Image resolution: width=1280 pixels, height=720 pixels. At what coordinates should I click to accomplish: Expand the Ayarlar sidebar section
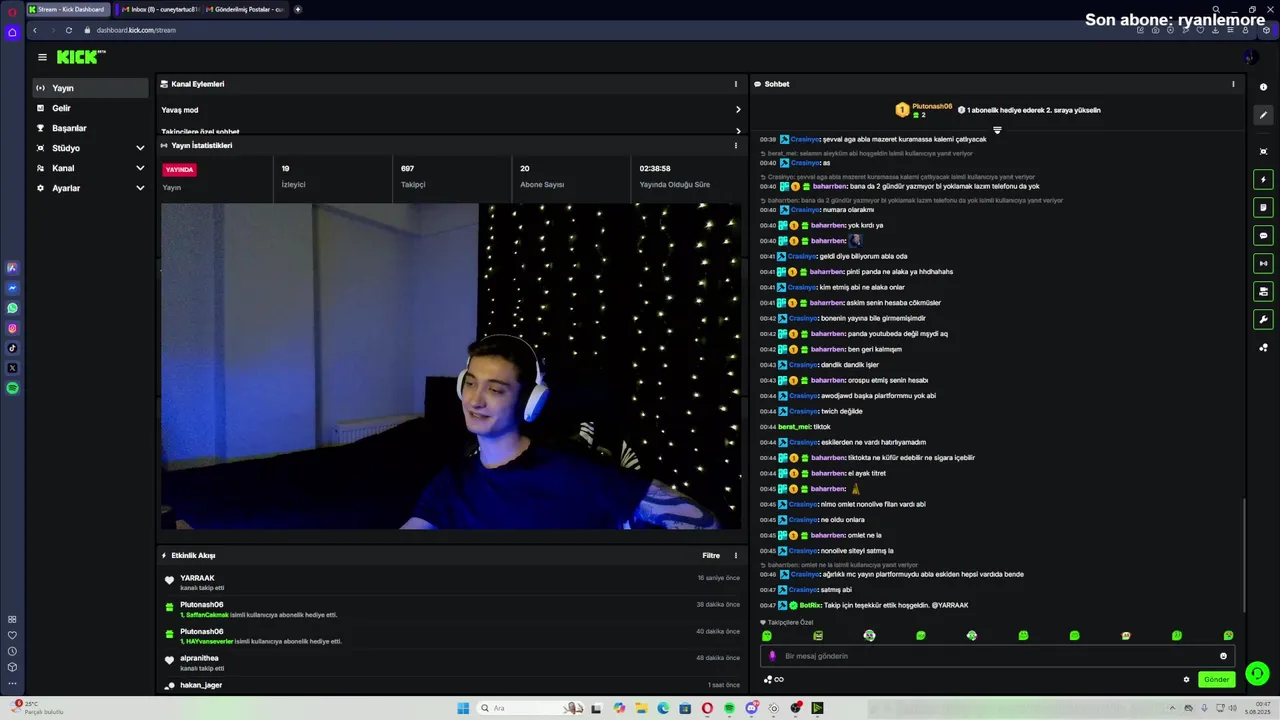click(140, 188)
